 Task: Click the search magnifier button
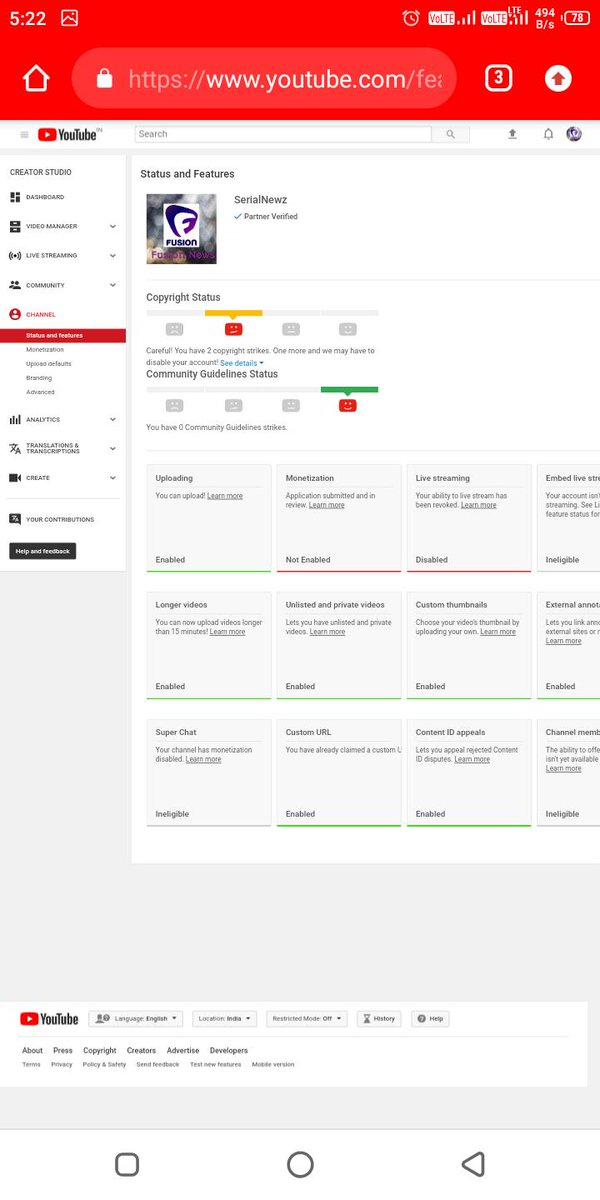click(450, 134)
